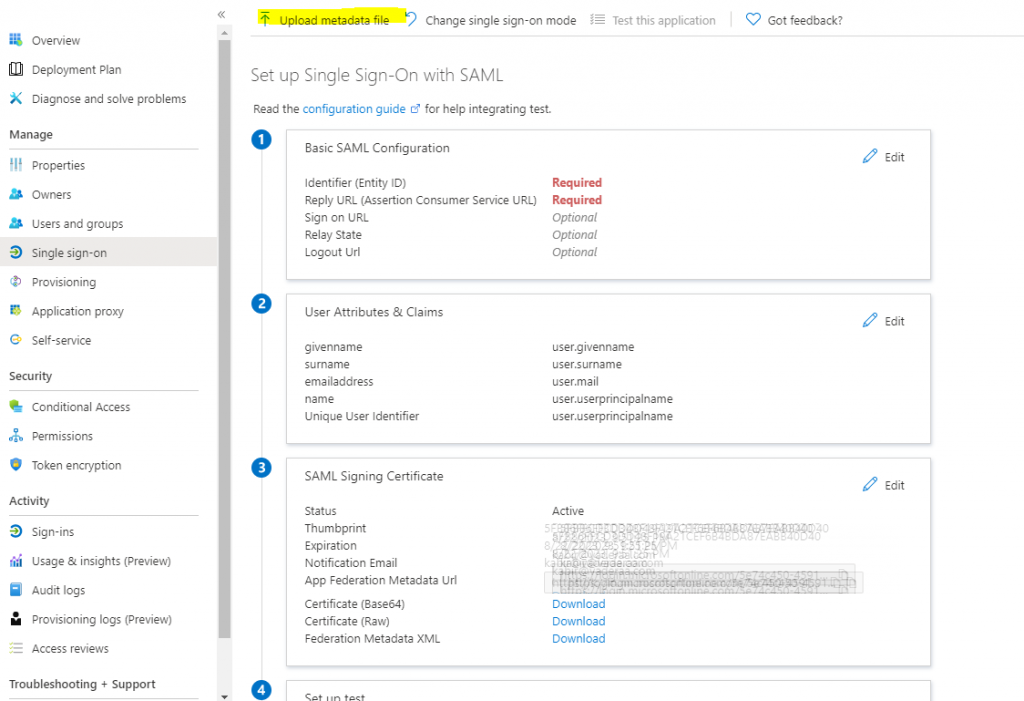
Task: Click pencil icon in User Attributes & Claims
Action: point(870,321)
